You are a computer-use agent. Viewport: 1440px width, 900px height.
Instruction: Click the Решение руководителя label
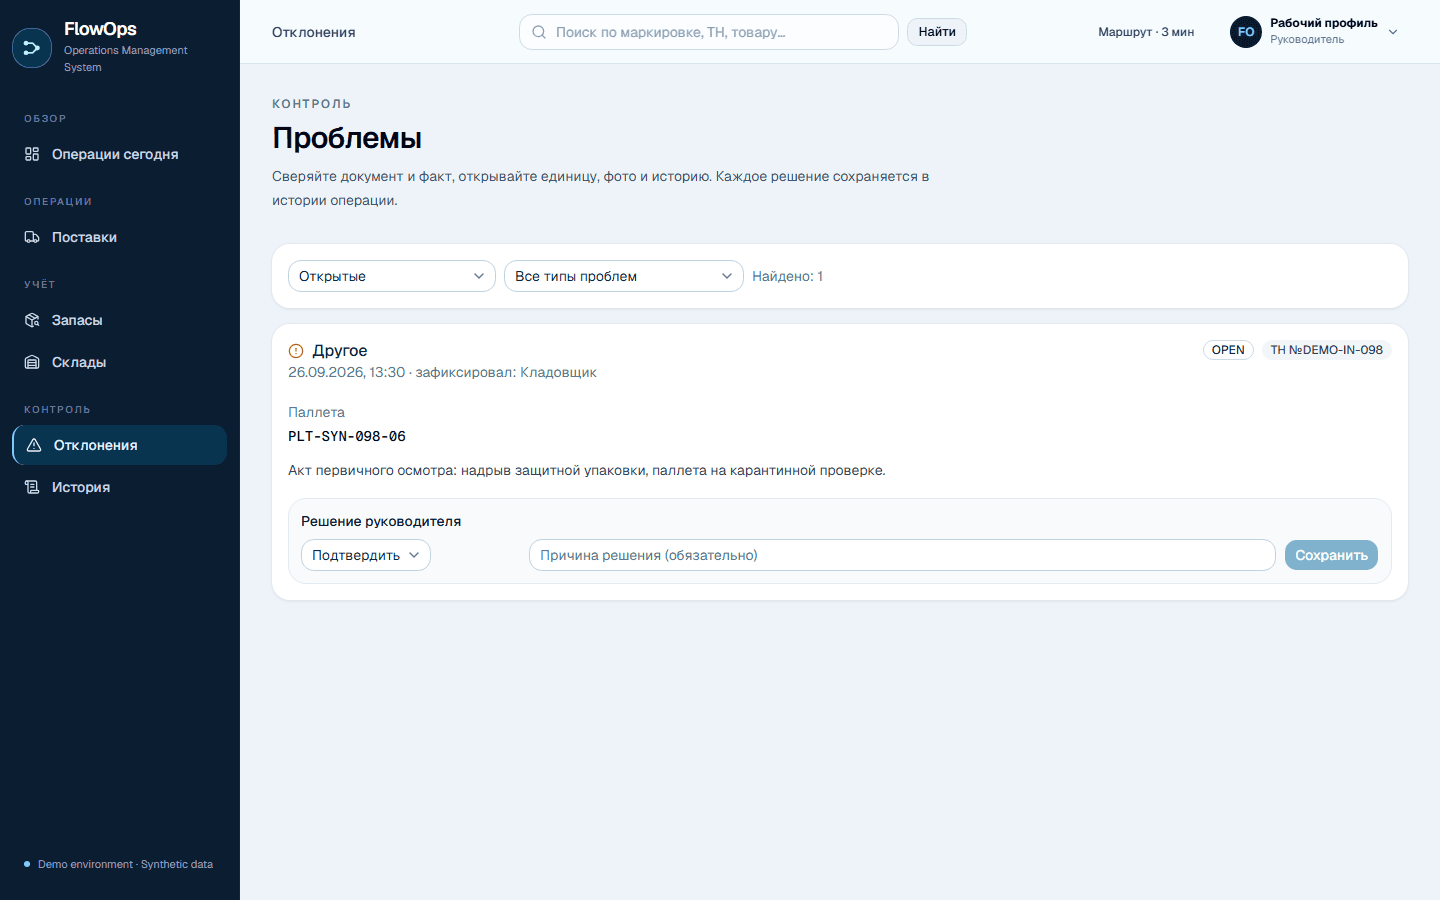pyautogui.click(x=381, y=521)
